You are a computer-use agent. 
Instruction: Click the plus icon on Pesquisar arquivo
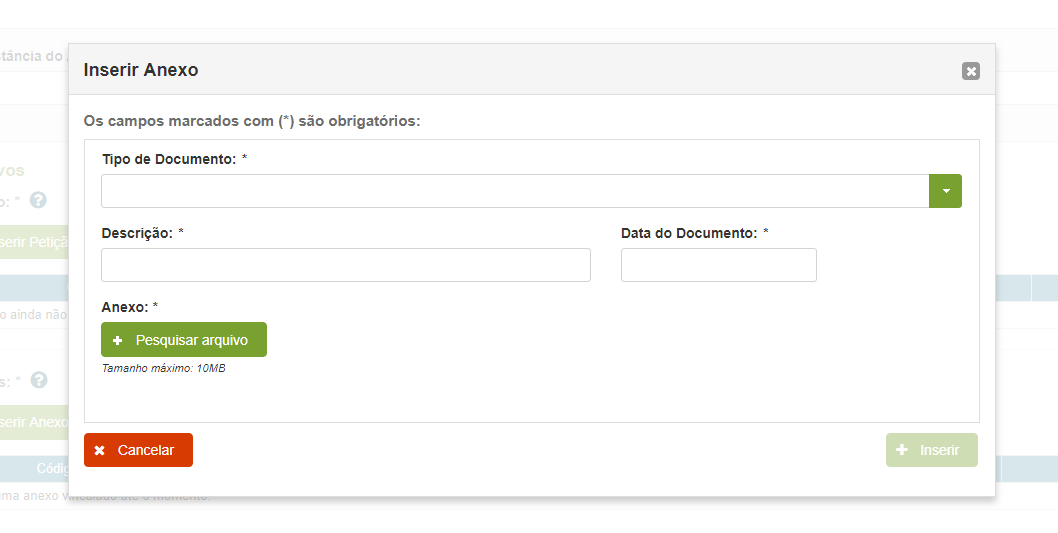(x=118, y=340)
